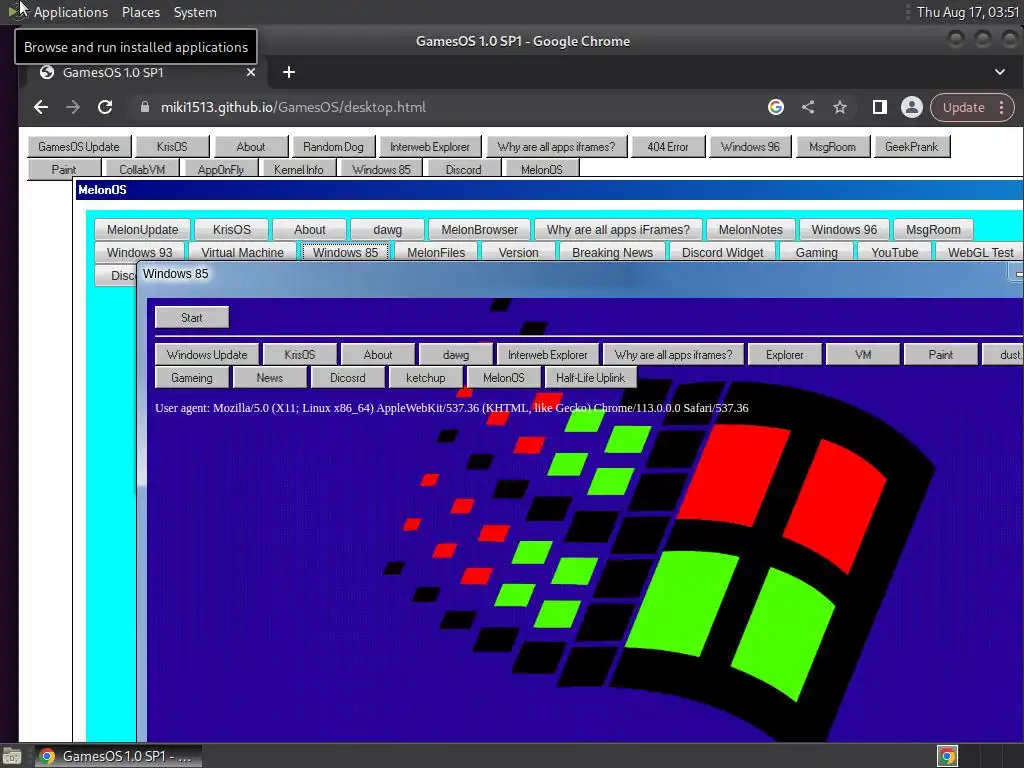
Task: Click the News button in Windows 85
Action: tap(270, 377)
